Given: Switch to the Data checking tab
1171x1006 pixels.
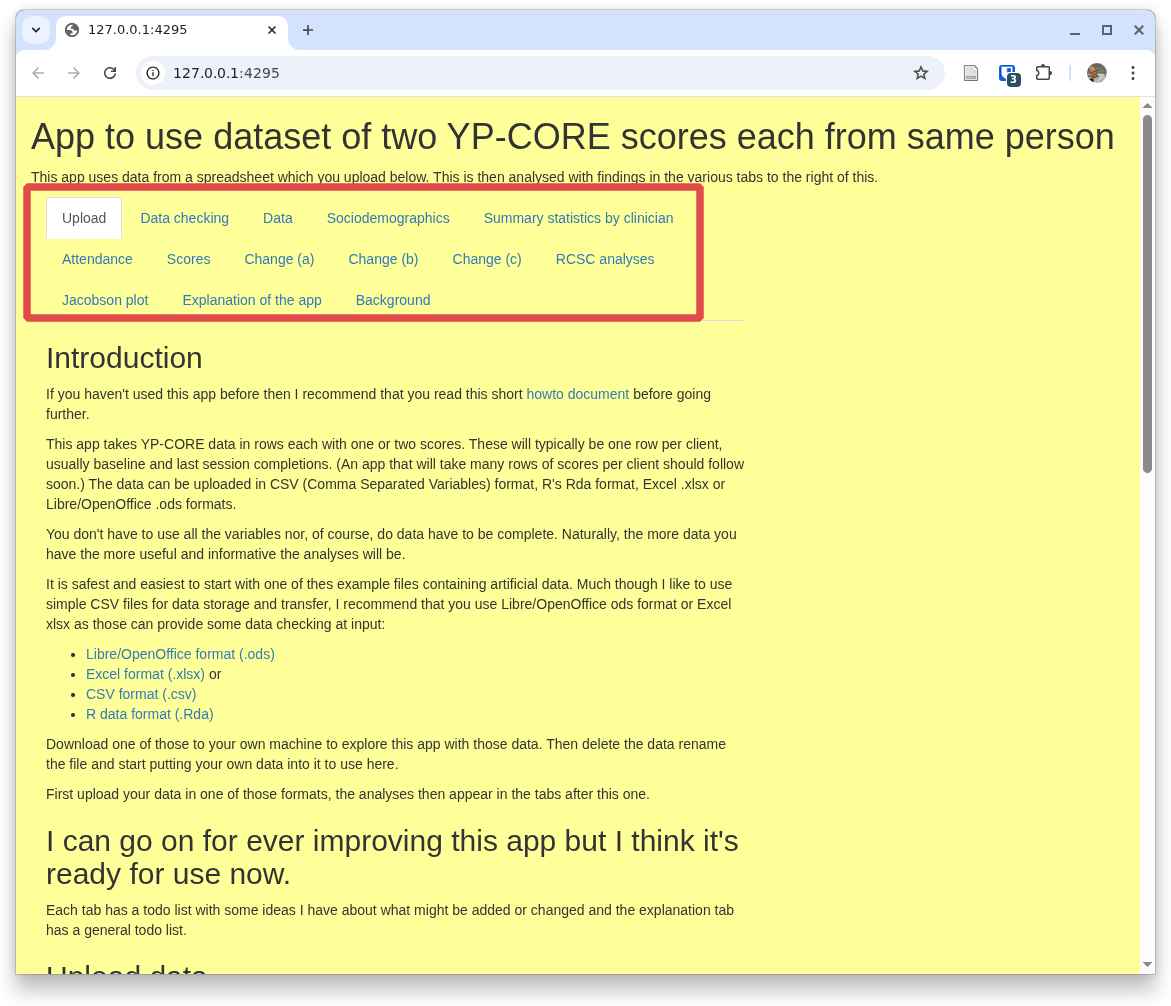Looking at the screenshot, I should (184, 218).
